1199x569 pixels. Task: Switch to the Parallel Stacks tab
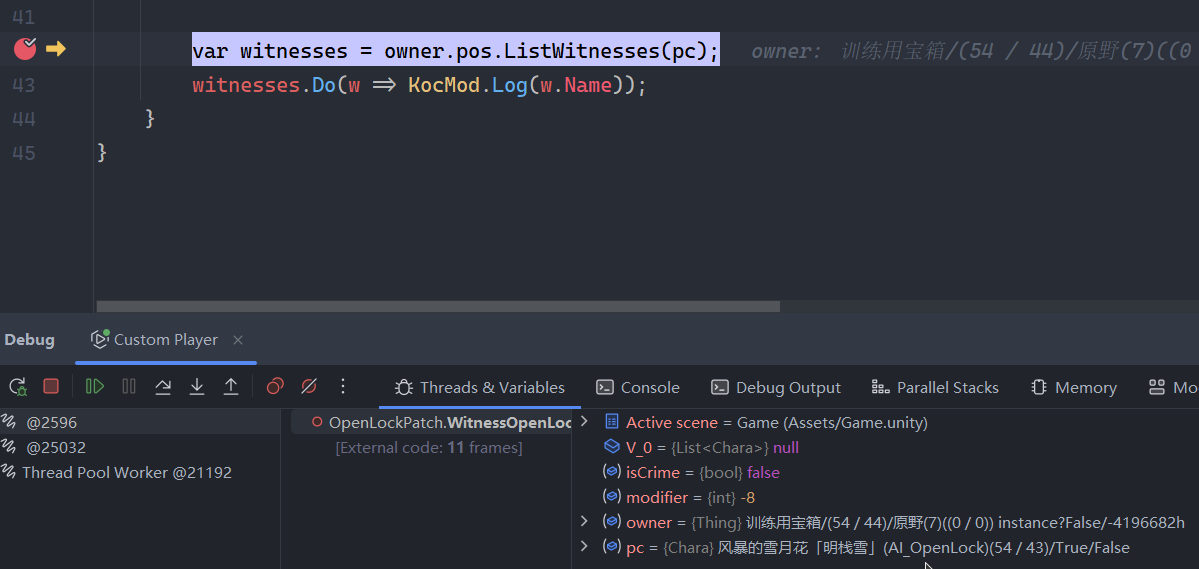tap(935, 388)
